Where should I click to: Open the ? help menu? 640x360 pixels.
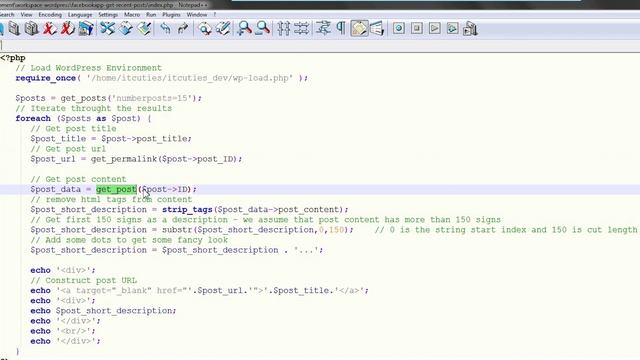(x=215, y=15)
